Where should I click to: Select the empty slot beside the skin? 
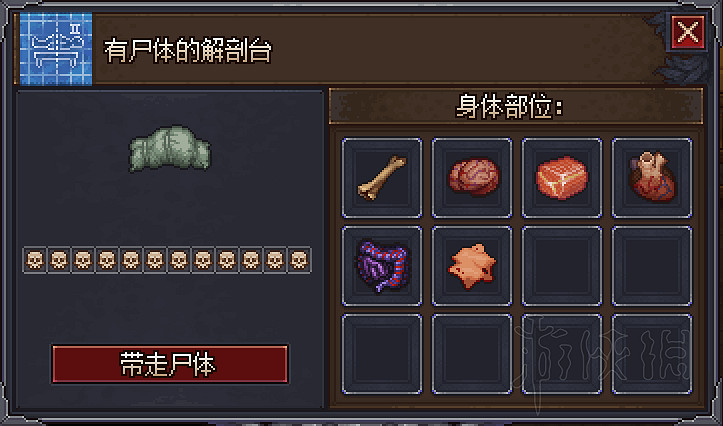[562, 266]
